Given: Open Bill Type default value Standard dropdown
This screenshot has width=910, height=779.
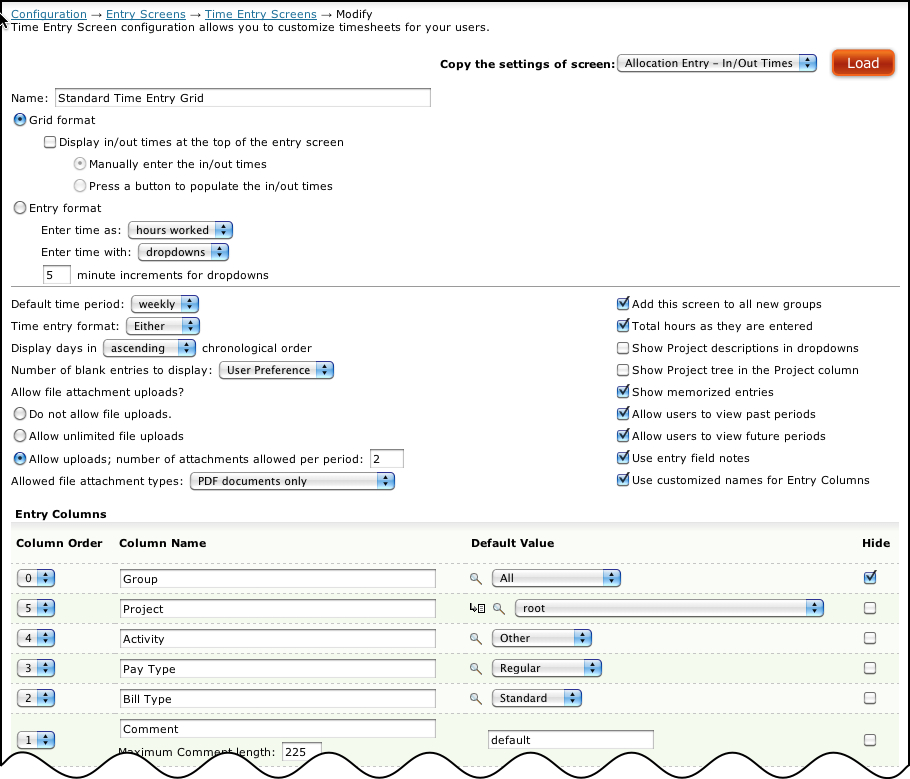Looking at the screenshot, I should (x=537, y=698).
